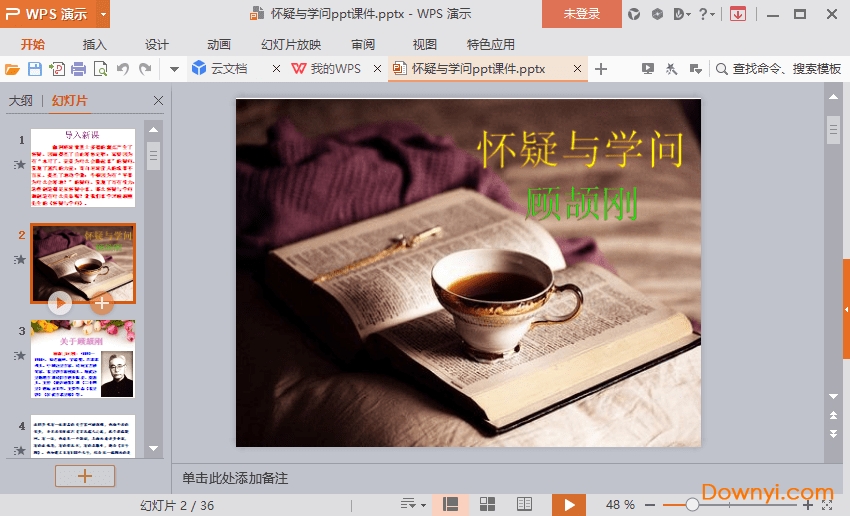The image size is (850, 516).
Task: Start slideshow with orange play button
Action: (x=569, y=505)
